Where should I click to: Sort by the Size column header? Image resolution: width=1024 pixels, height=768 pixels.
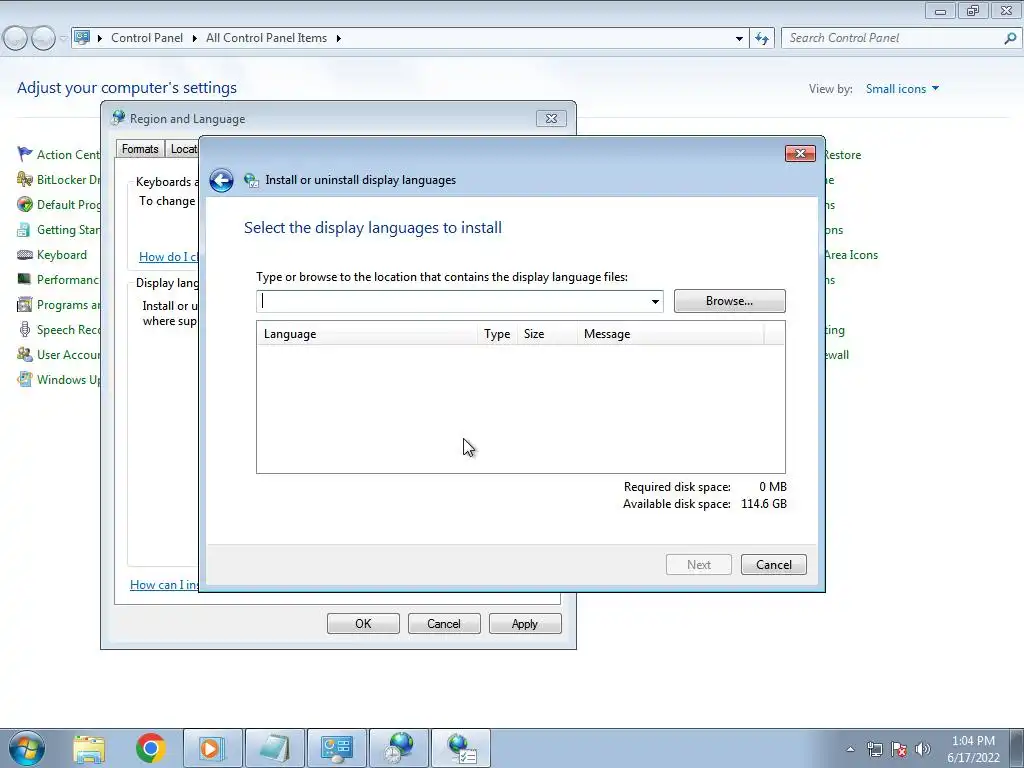(x=547, y=334)
